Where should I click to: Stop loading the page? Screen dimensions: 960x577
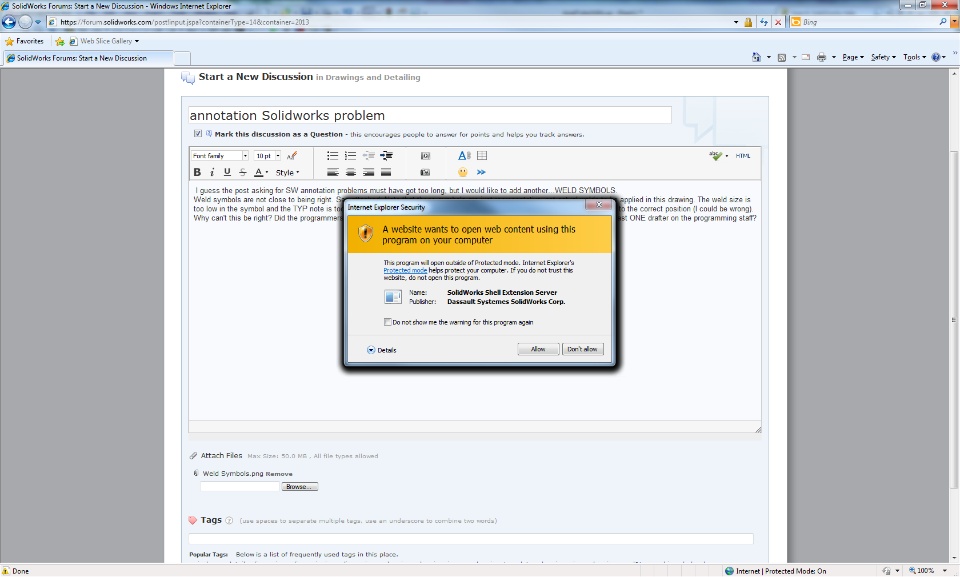pyautogui.click(x=778, y=22)
